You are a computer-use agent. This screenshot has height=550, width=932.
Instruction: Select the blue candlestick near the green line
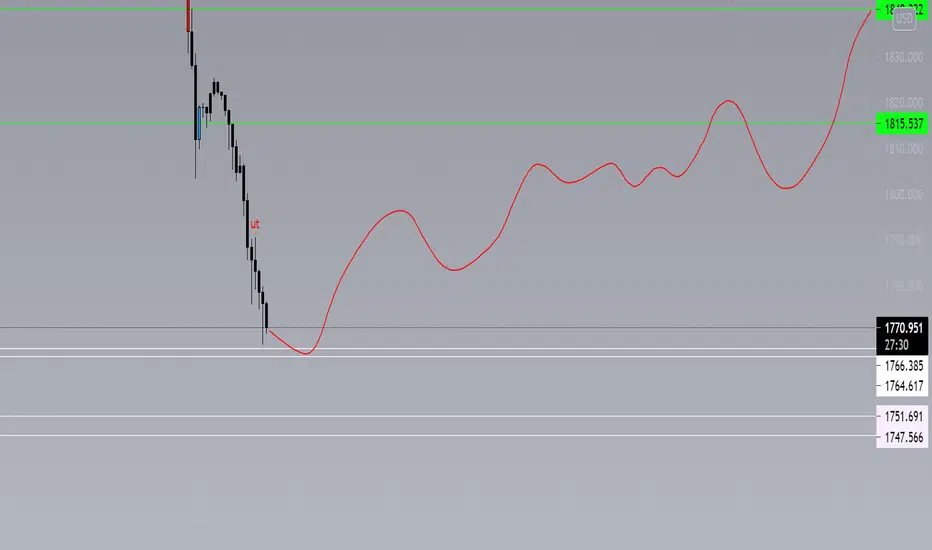pyautogui.click(x=199, y=123)
